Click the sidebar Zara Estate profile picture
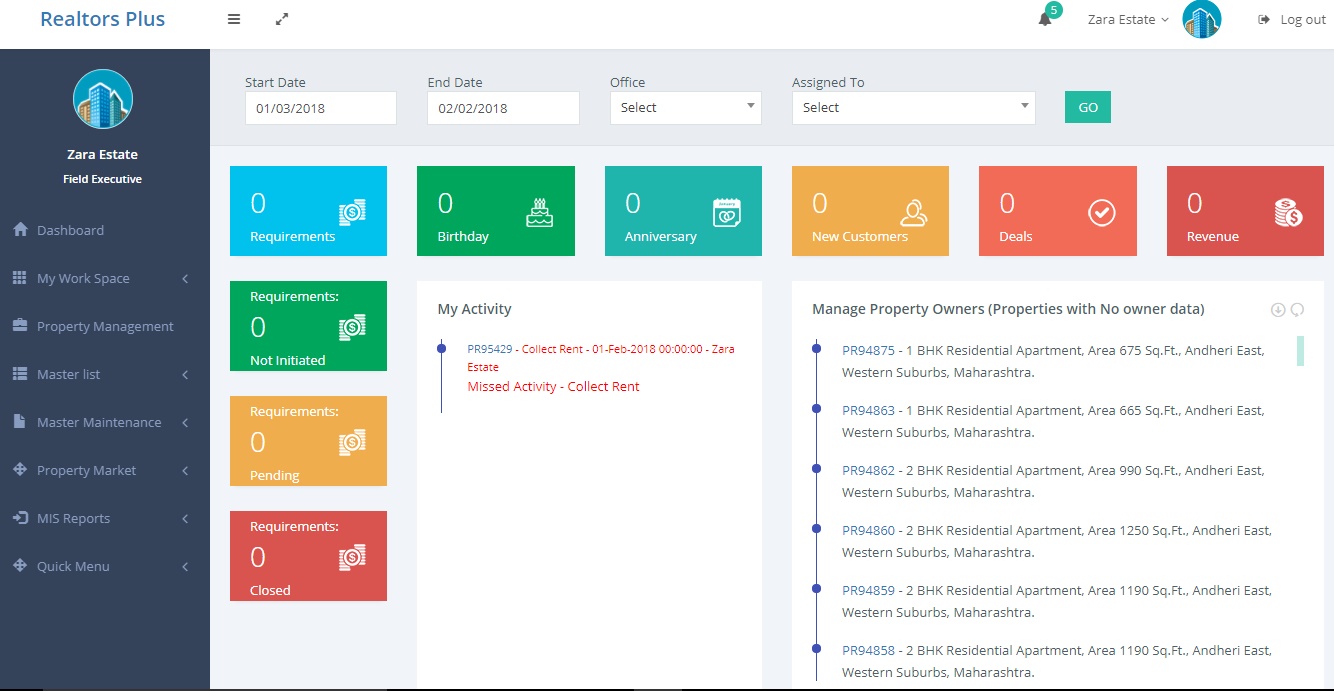 pyautogui.click(x=103, y=99)
